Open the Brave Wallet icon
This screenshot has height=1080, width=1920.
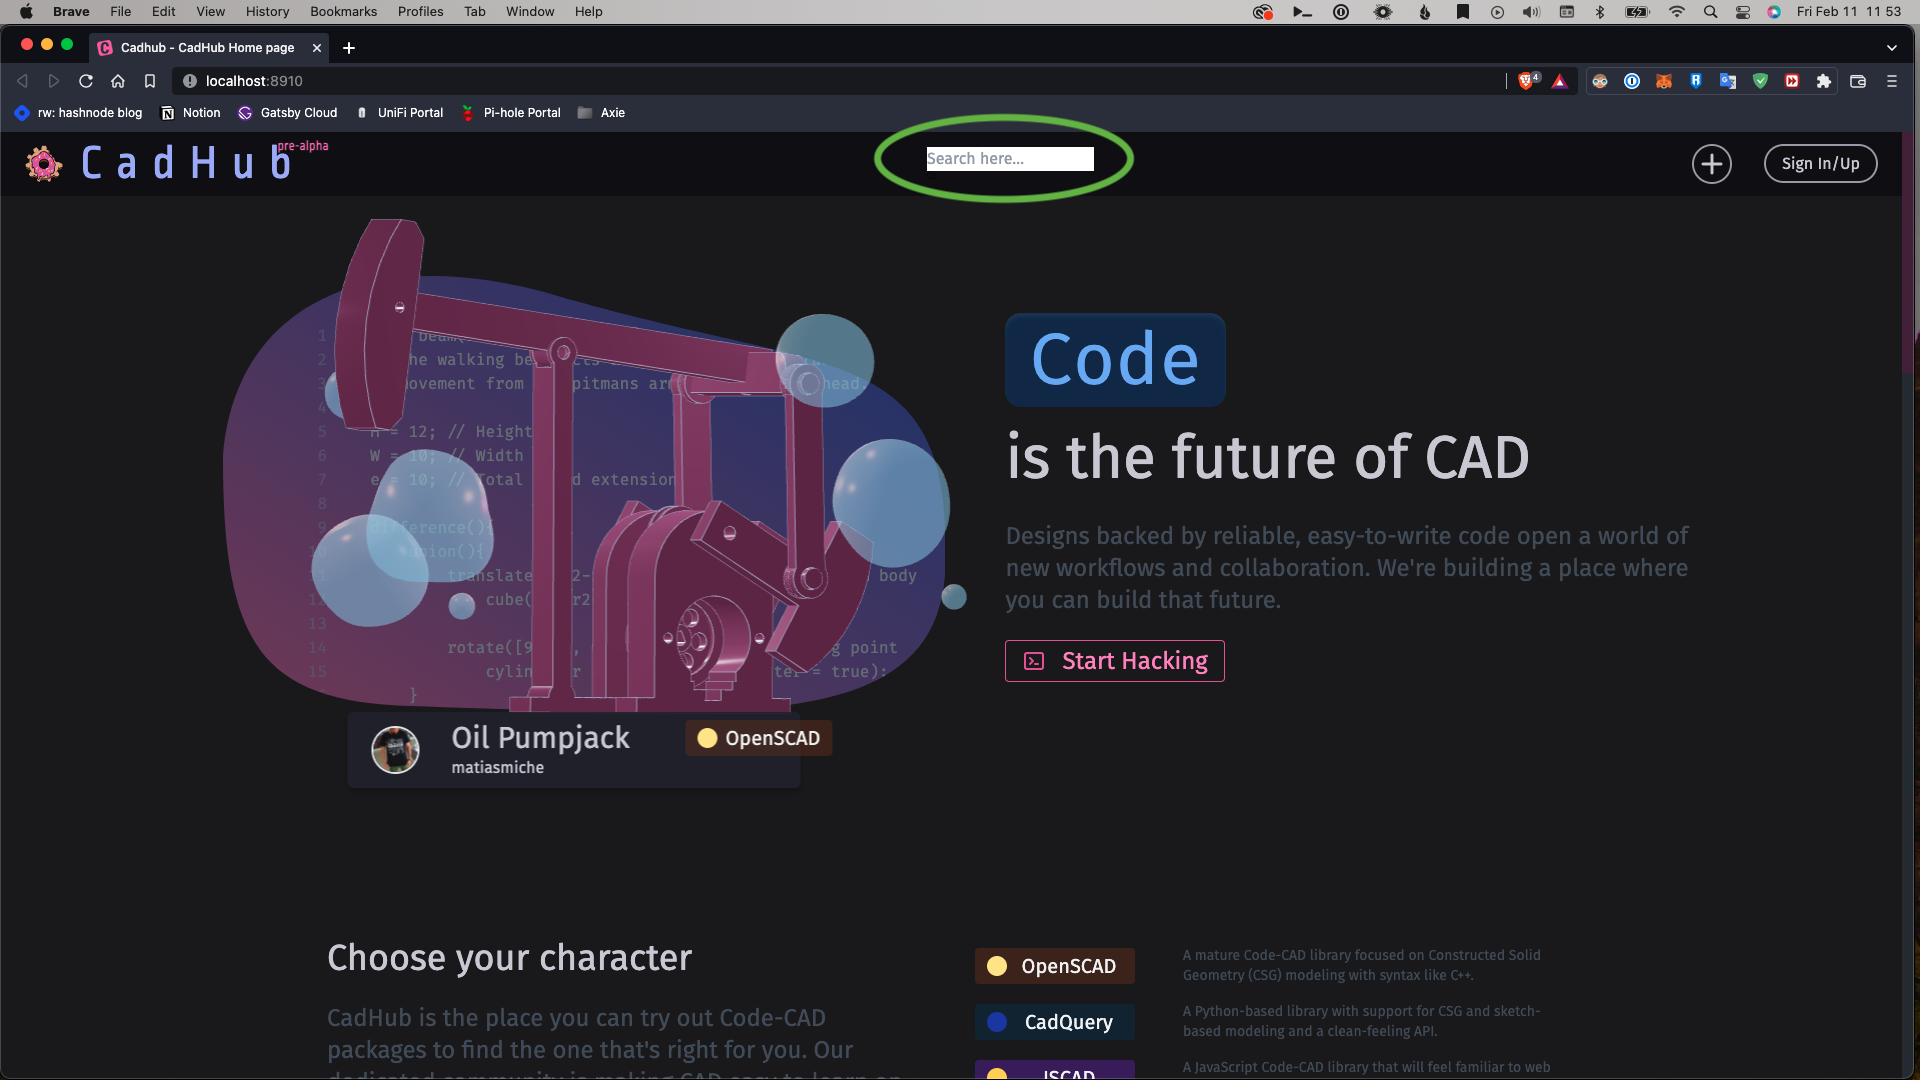pyautogui.click(x=1858, y=81)
